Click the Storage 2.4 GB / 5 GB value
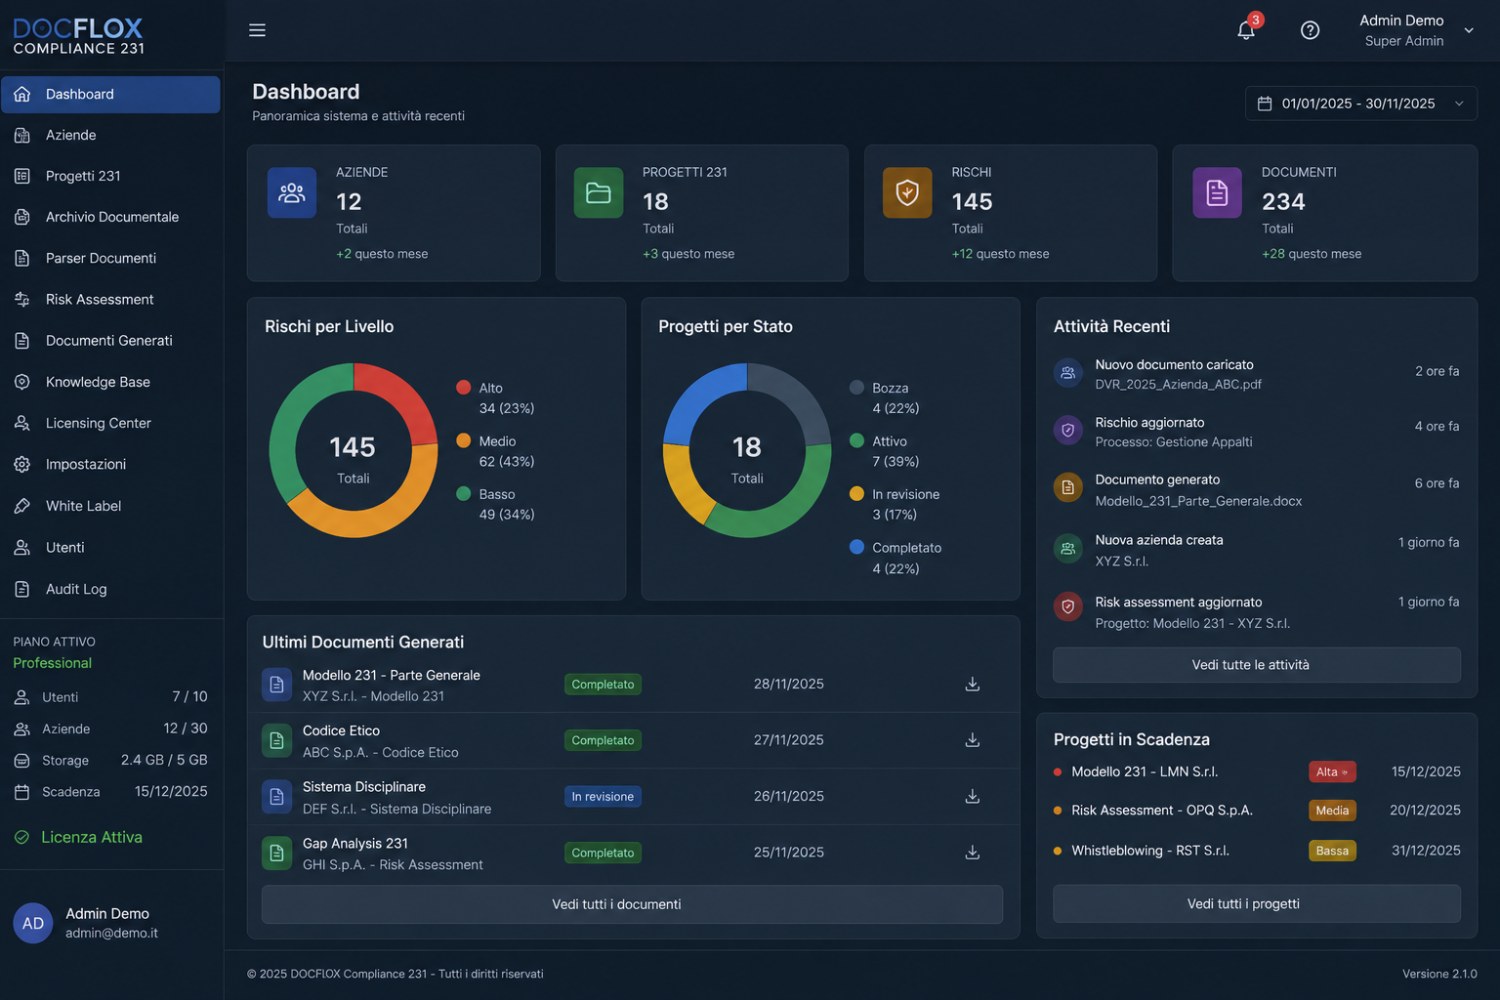 (x=164, y=760)
